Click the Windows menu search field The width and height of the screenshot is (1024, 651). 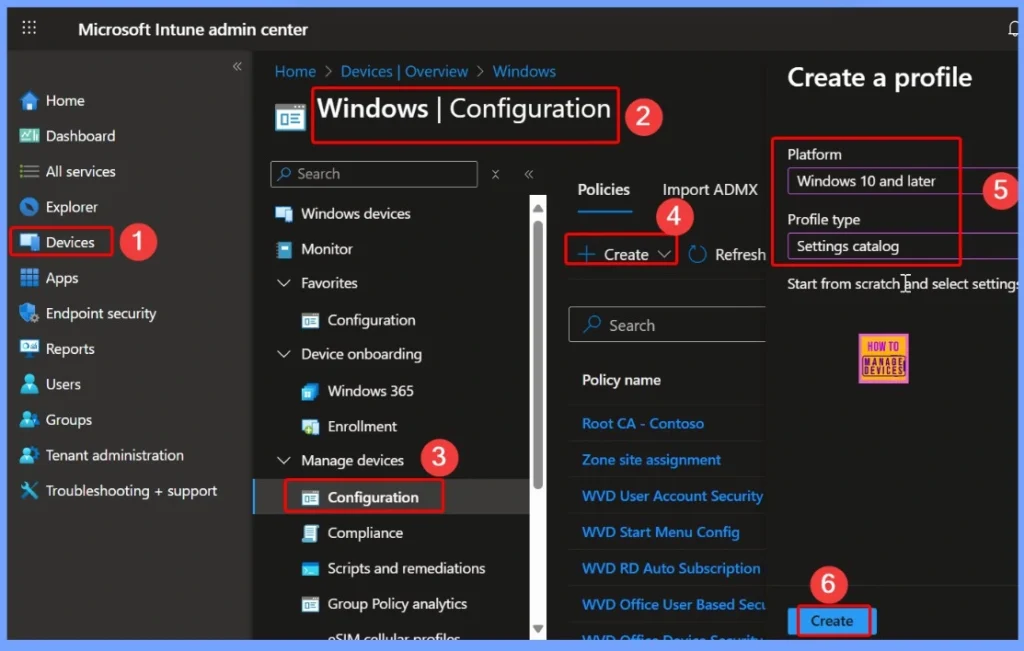(x=374, y=174)
